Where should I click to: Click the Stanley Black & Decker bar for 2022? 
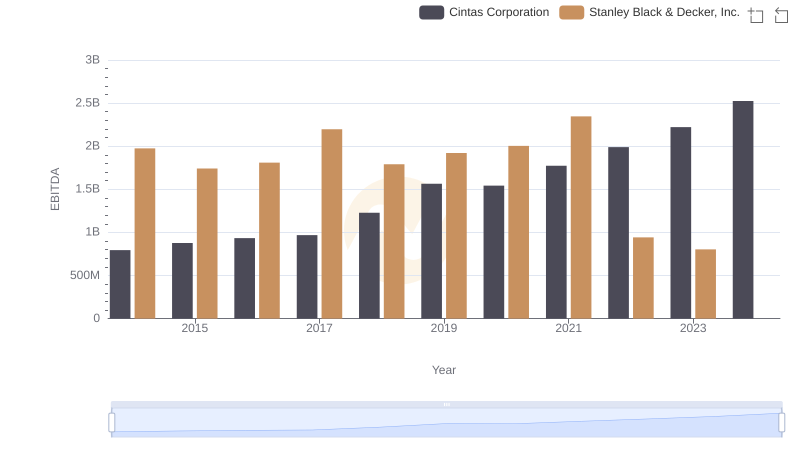click(x=643, y=278)
